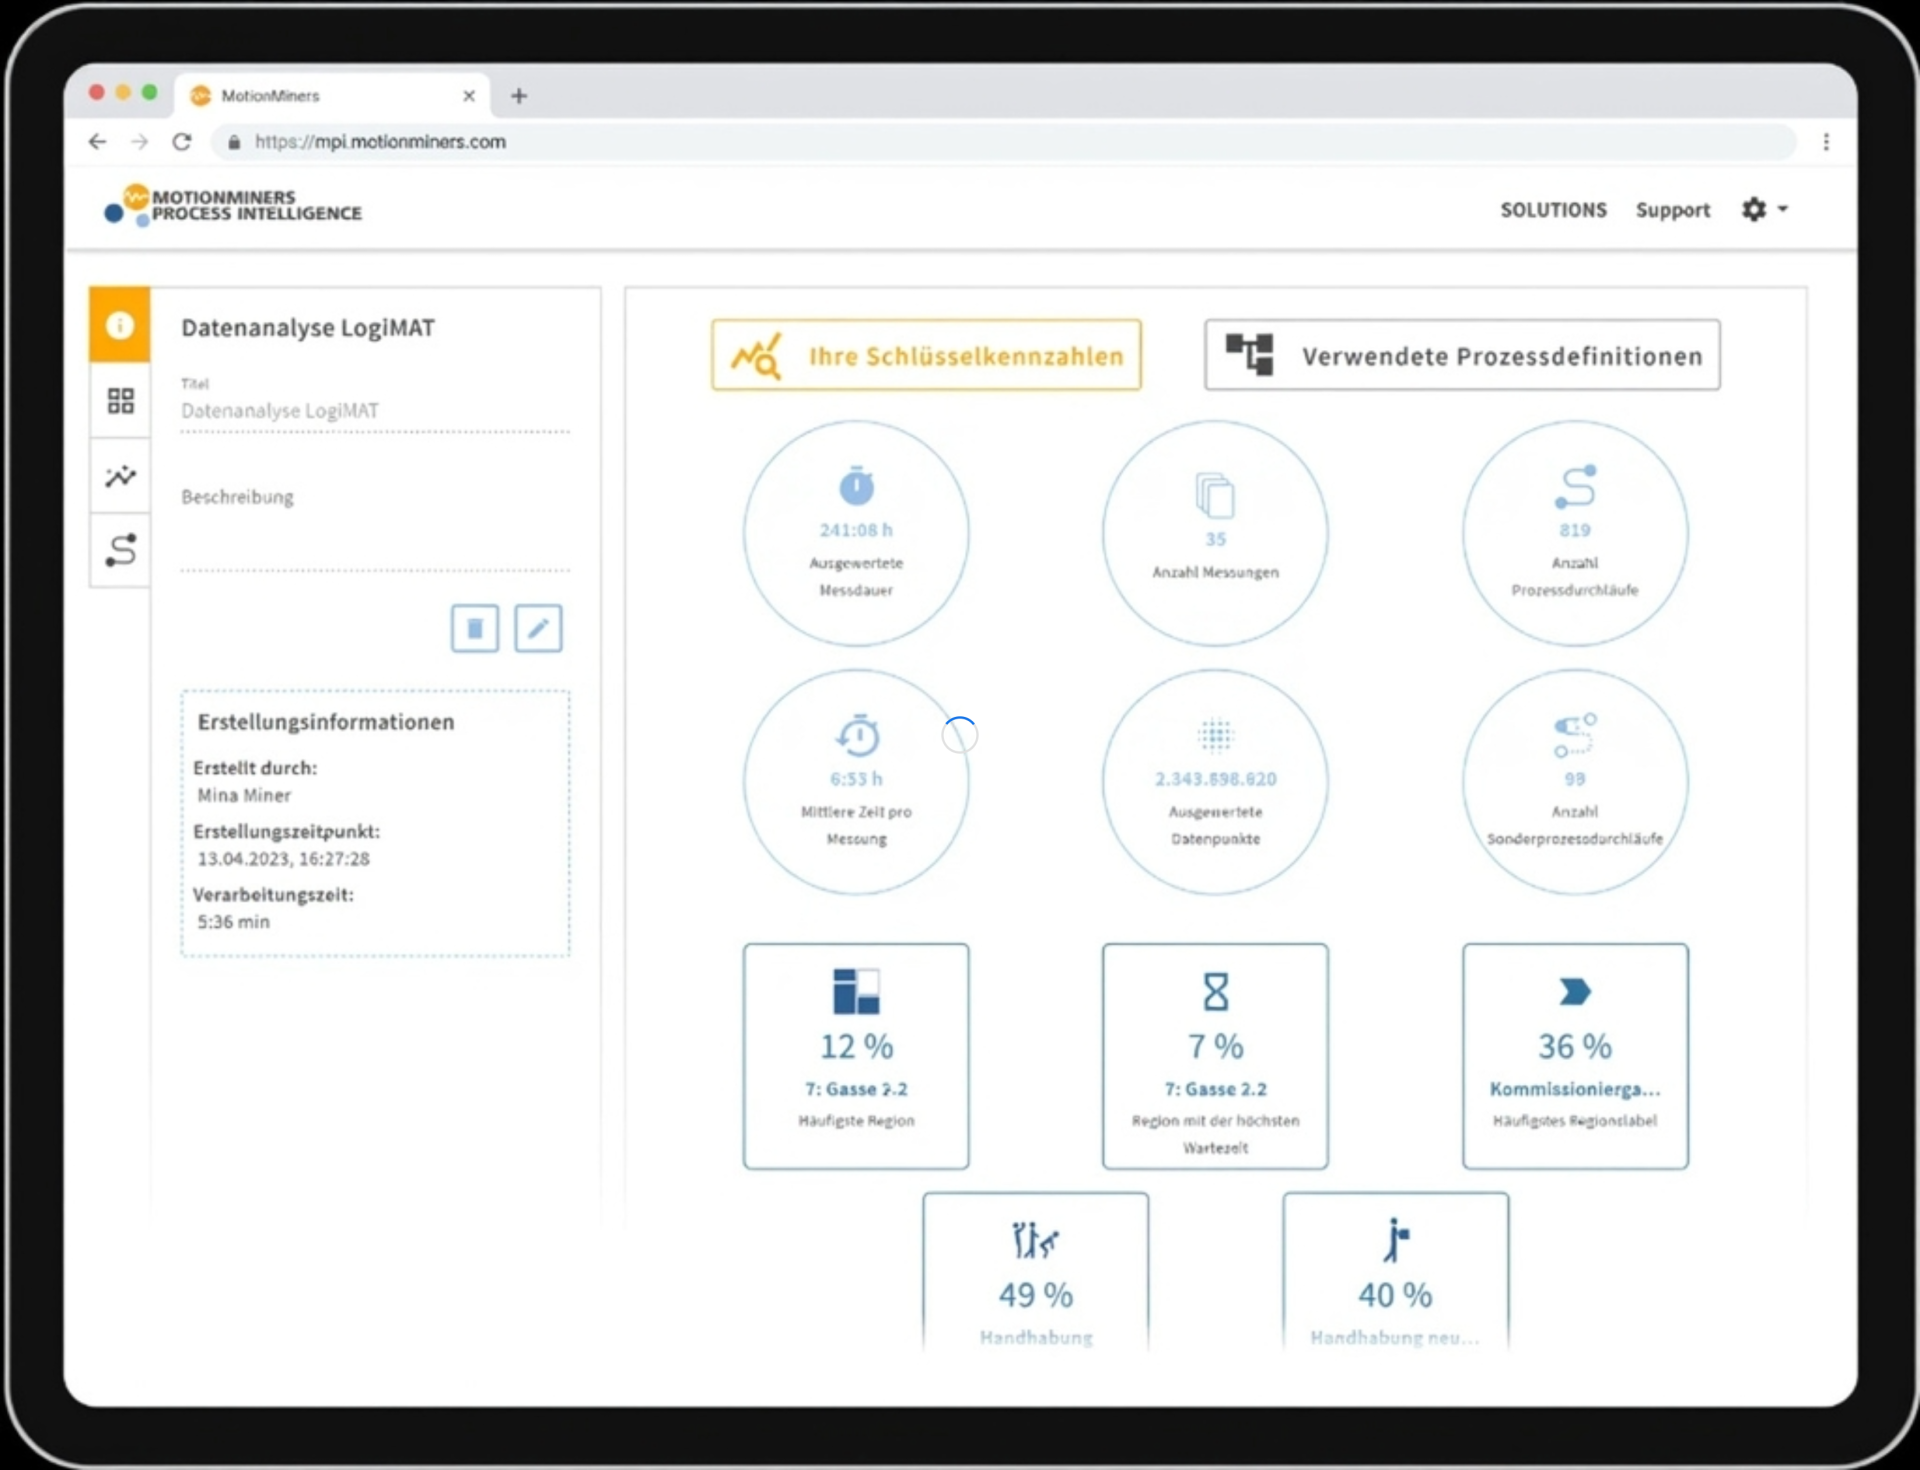
Task: Click the arrow label icon in Kommissionierga card
Action: click(1575, 992)
